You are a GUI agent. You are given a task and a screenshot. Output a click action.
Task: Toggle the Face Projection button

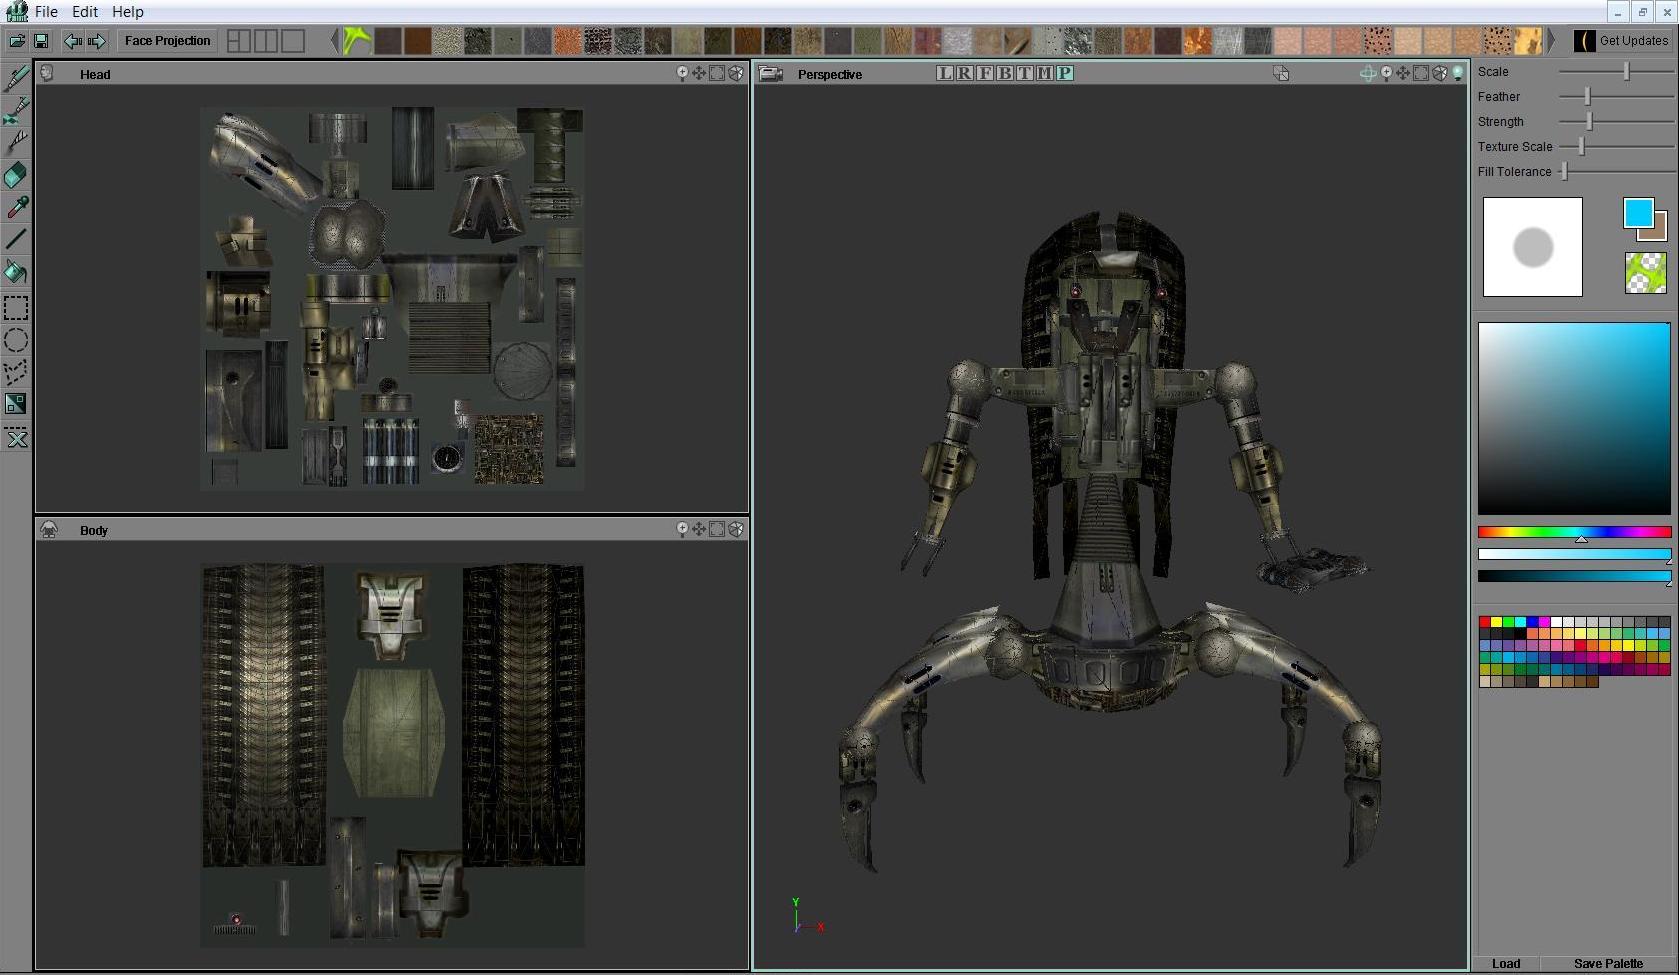pos(167,41)
